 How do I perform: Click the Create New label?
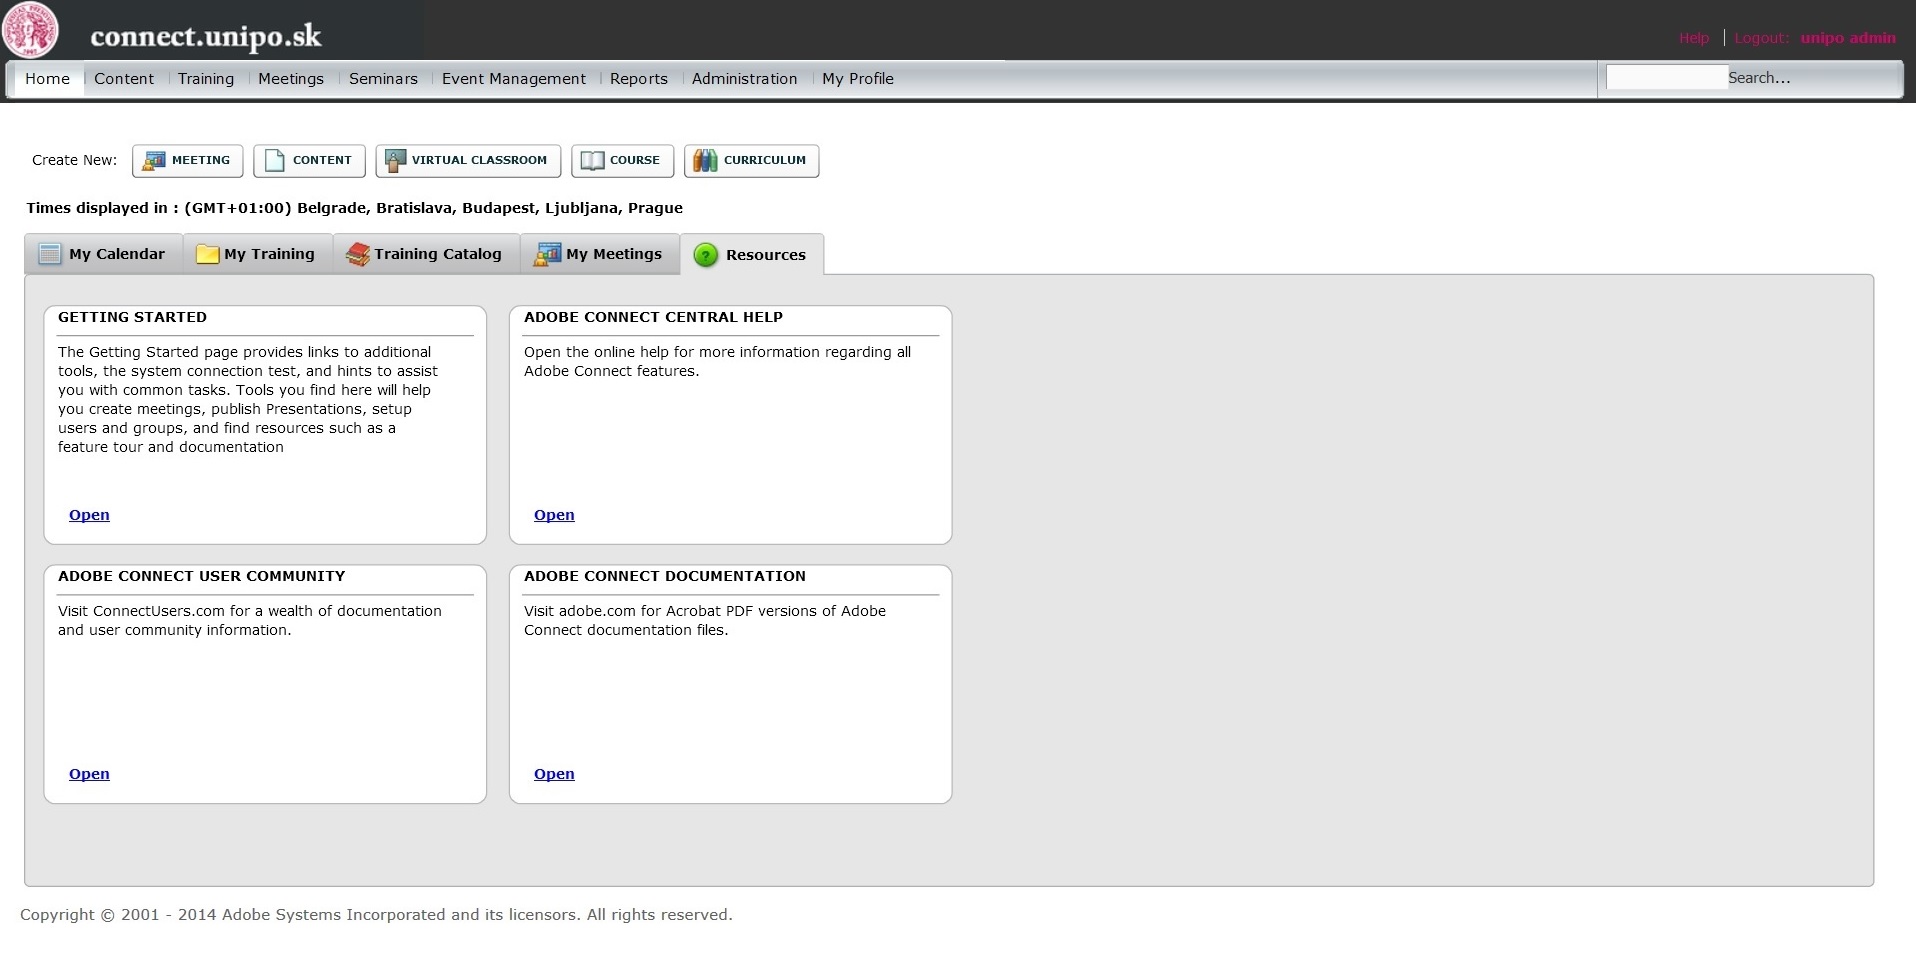[x=74, y=160]
